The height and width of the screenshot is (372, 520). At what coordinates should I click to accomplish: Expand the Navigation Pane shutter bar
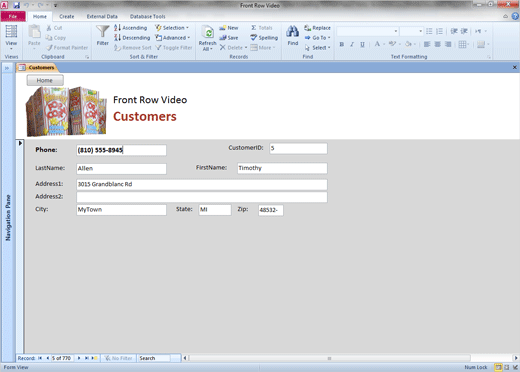(7, 68)
